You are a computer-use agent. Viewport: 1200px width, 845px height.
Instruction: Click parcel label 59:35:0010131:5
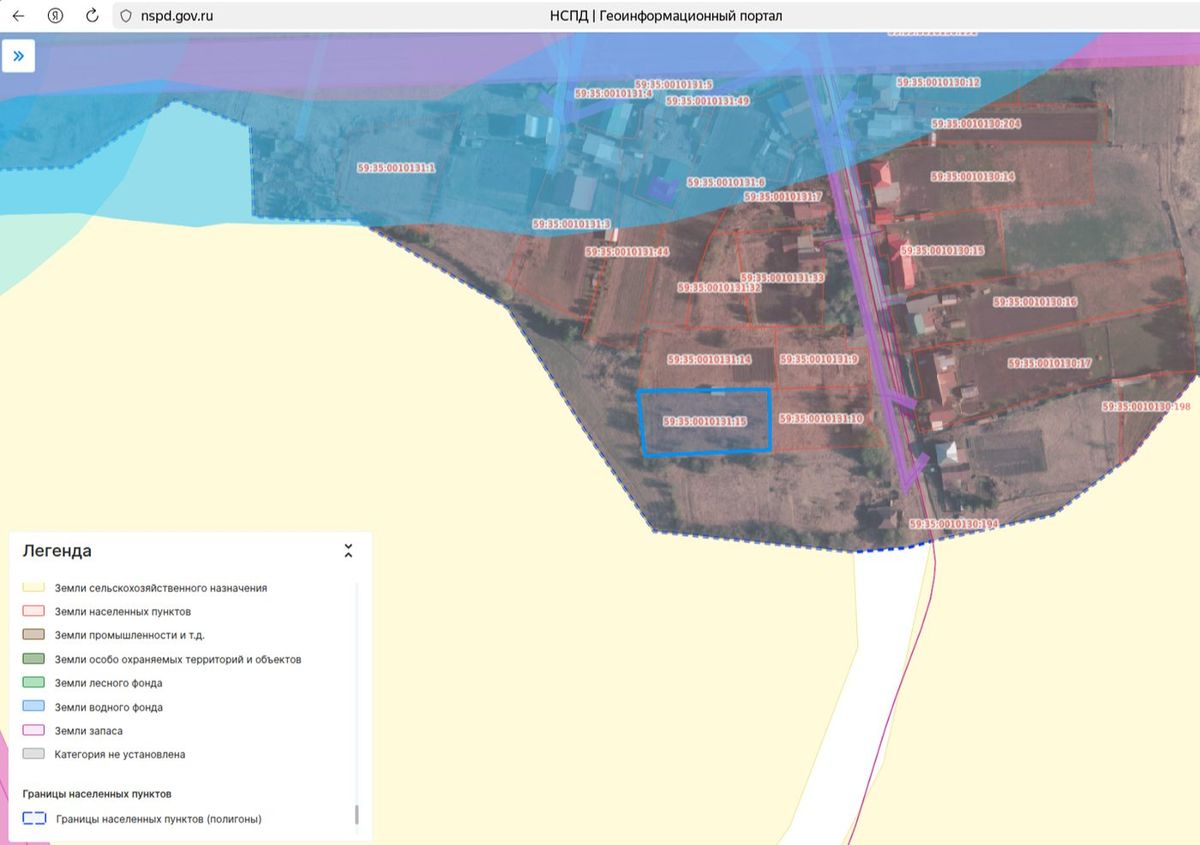pos(673,84)
